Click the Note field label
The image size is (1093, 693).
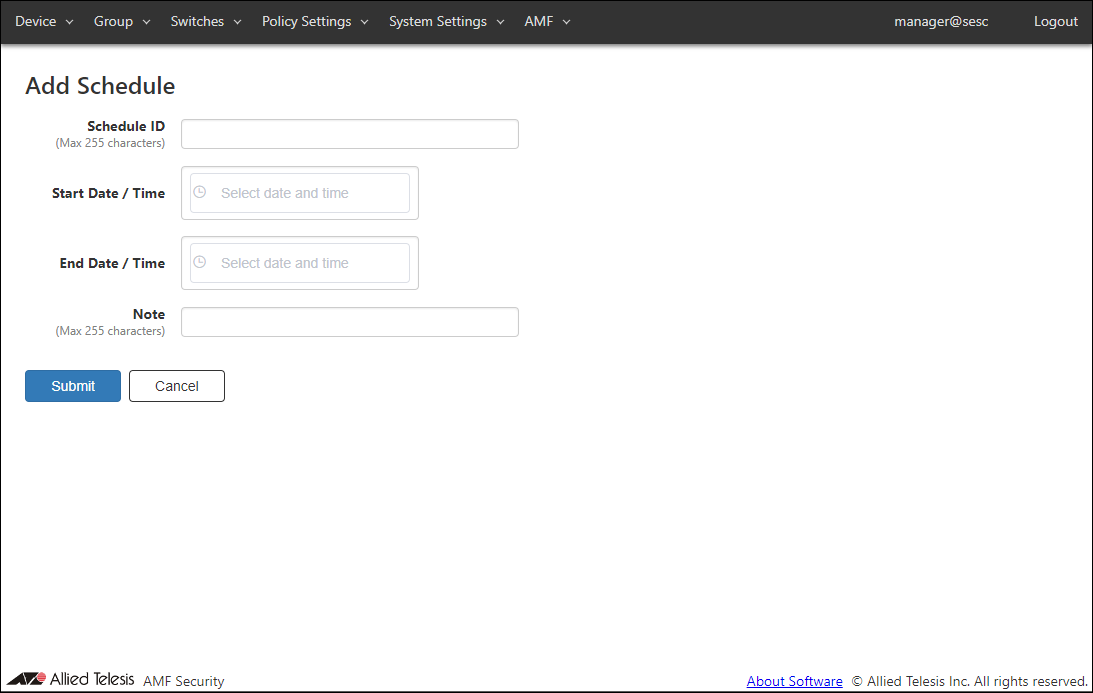149,314
